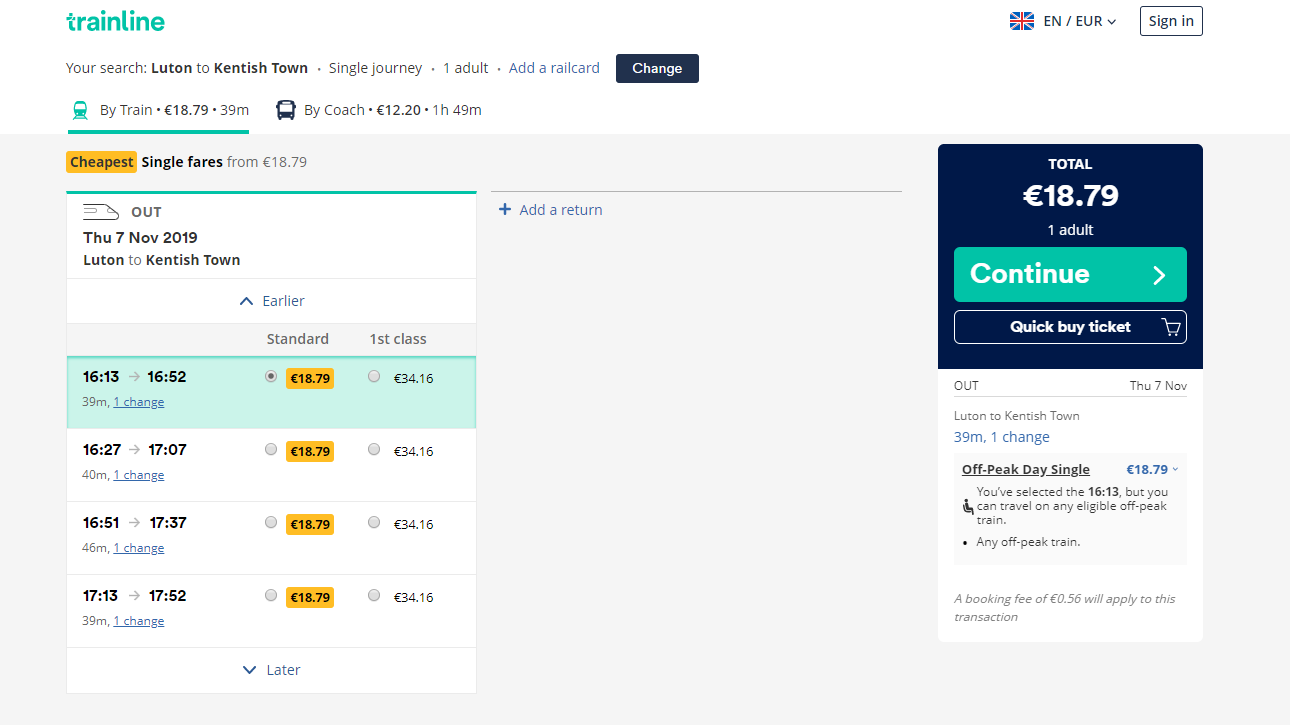Screen dimensions: 1290x725
Task: Open 1 change link for 16:51 train
Action: (139, 548)
